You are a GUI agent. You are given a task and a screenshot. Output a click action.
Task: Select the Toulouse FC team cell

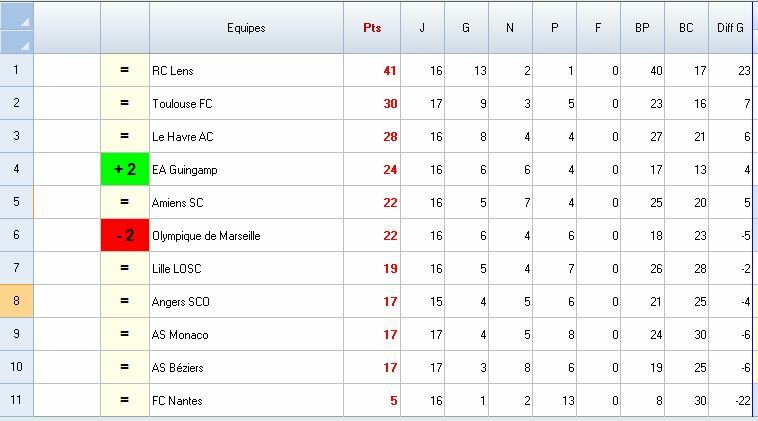coord(246,104)
